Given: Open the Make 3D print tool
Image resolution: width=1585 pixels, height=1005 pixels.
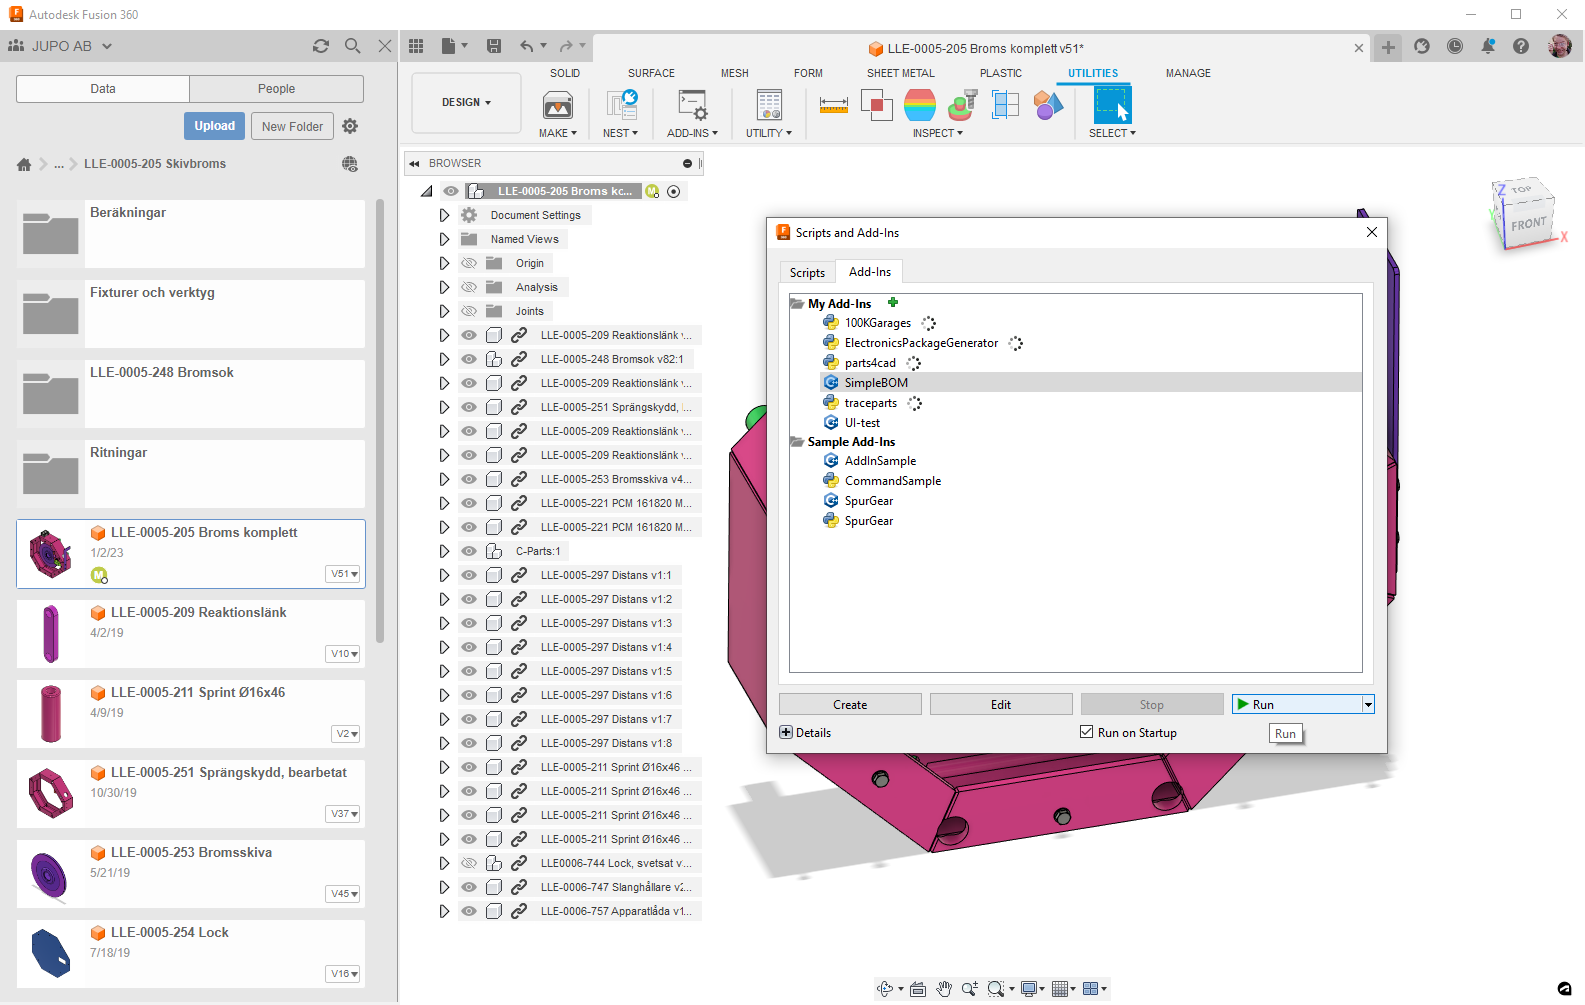Looking at the screenshot, I should pyautogui.click(x=557, y=105).
